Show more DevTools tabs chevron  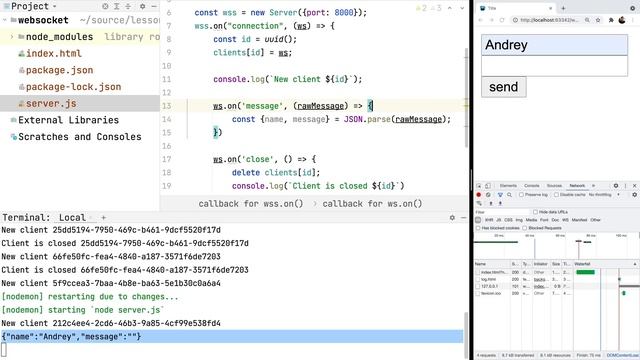pyautogui.click(x=593, y=186)
